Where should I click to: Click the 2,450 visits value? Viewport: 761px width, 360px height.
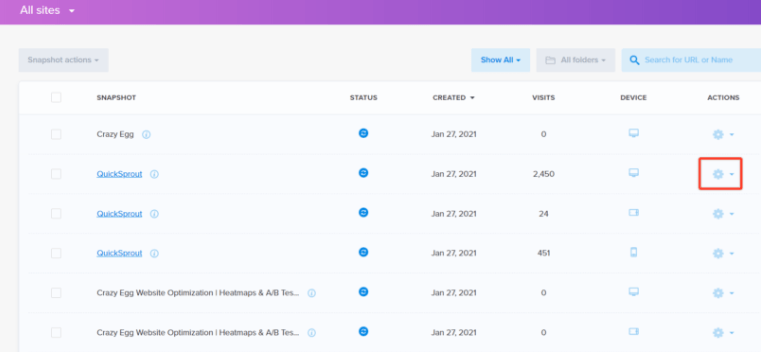[x=544, y=174]
